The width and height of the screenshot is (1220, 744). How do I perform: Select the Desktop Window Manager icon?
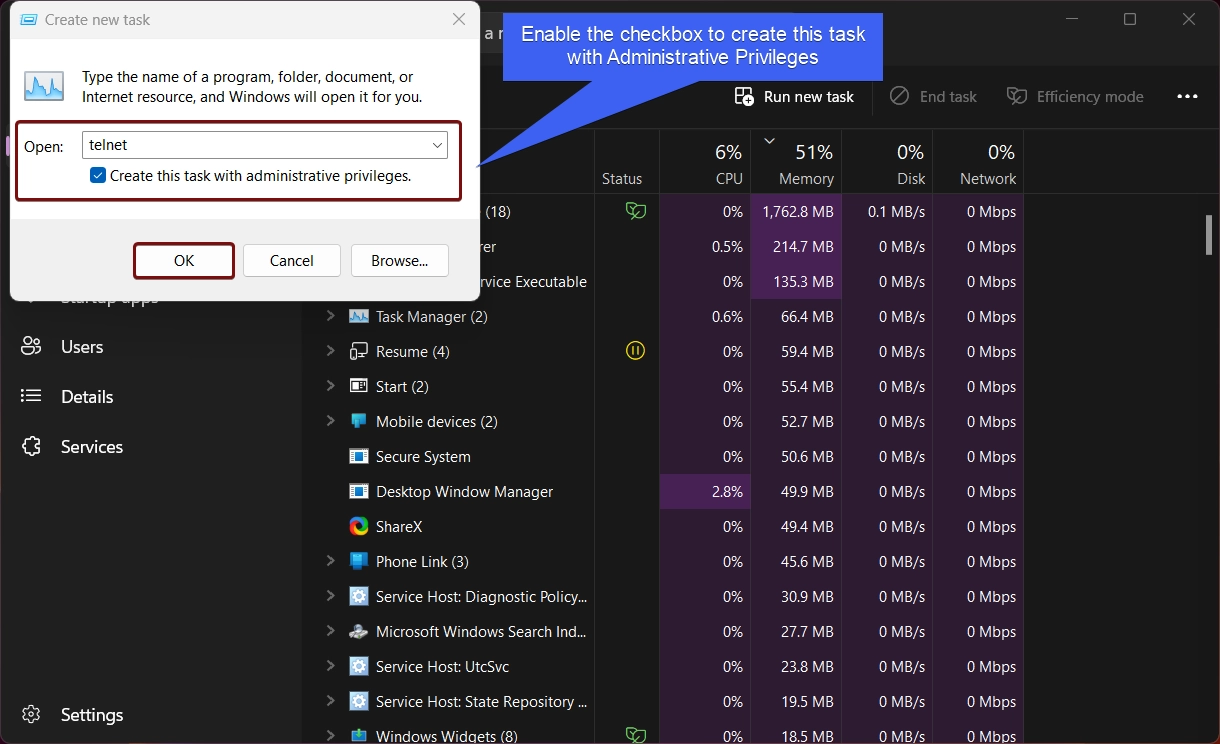coord(359,492)
